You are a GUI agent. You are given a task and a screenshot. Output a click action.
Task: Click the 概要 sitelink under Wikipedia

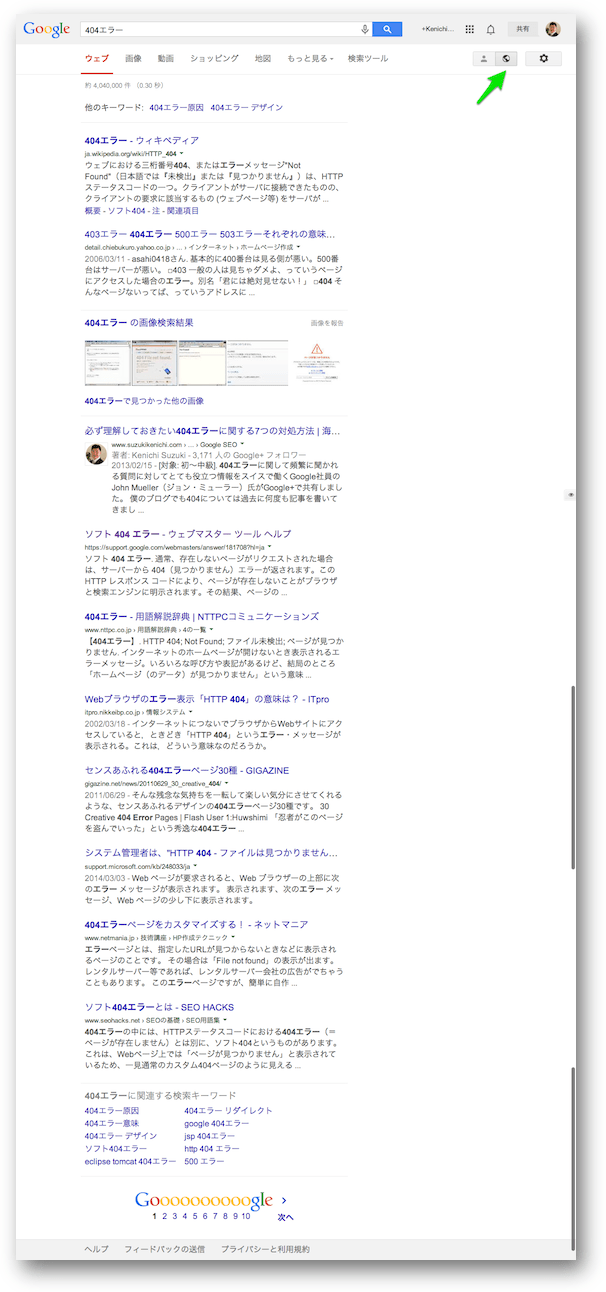pos(94,211)
